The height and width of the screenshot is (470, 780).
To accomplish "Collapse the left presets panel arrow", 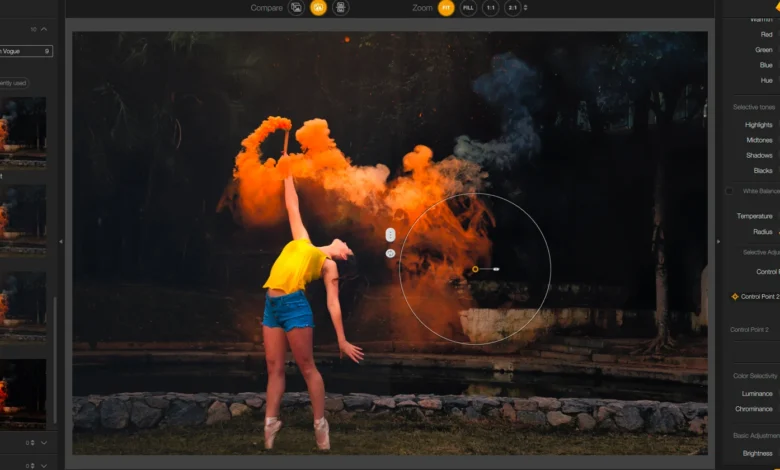I will coord(61,242).
